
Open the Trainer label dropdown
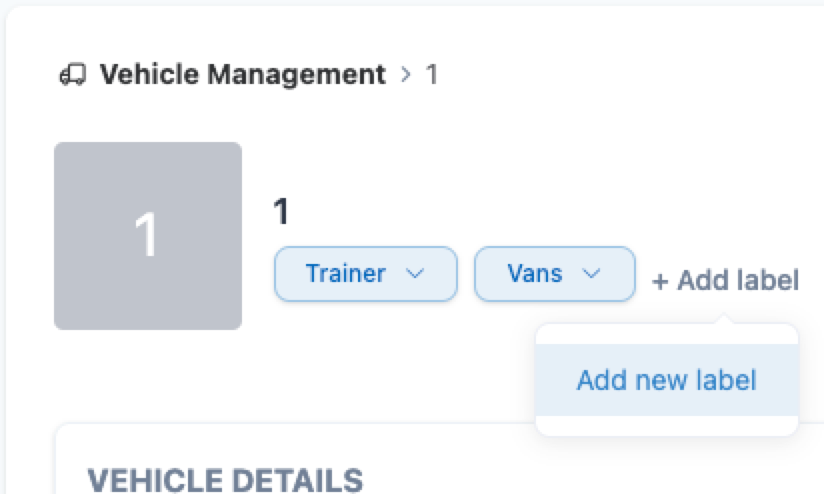point(365,273)
